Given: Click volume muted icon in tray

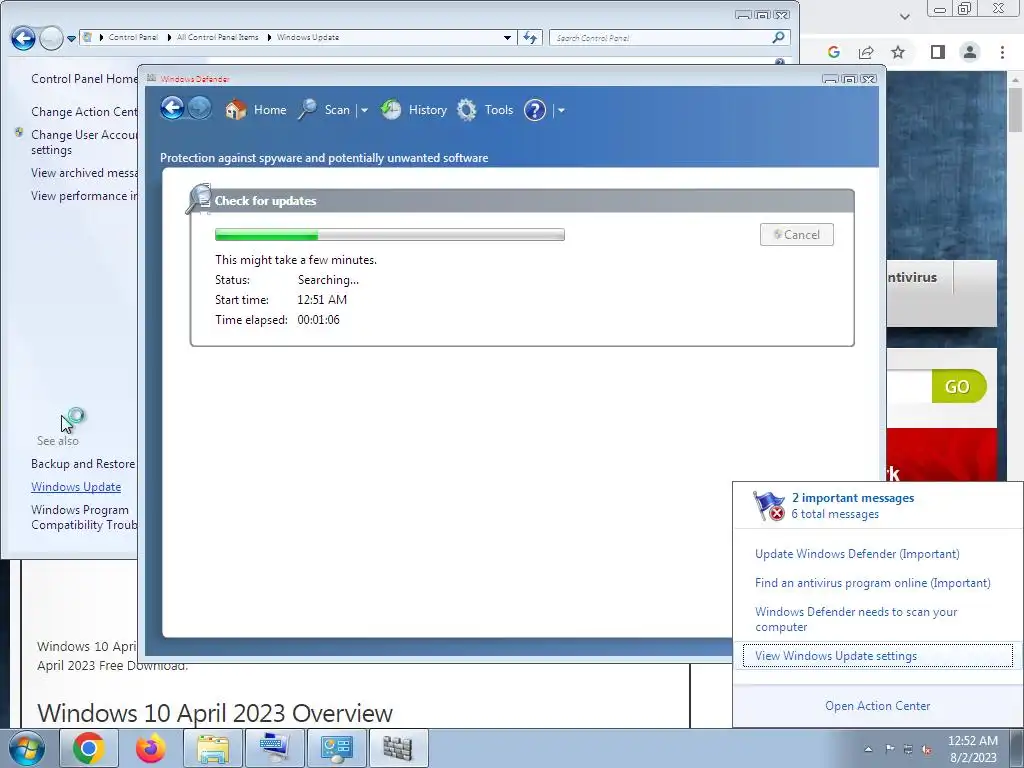Looking at the screenshot, I should (x=927, y=749).
